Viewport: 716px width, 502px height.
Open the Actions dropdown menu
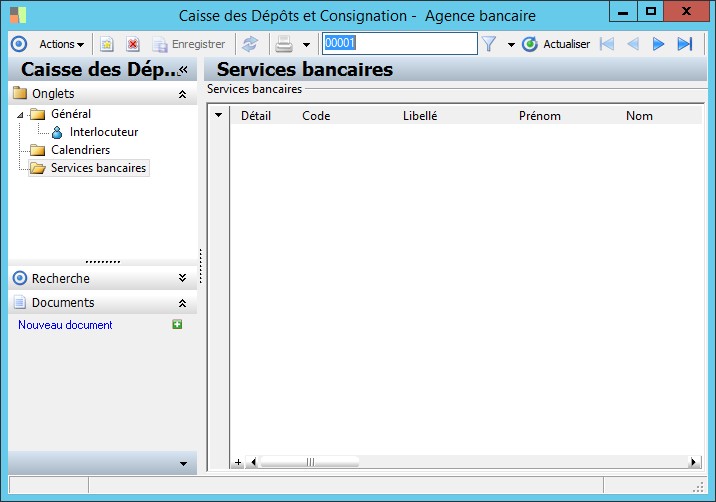coord(62,44)
